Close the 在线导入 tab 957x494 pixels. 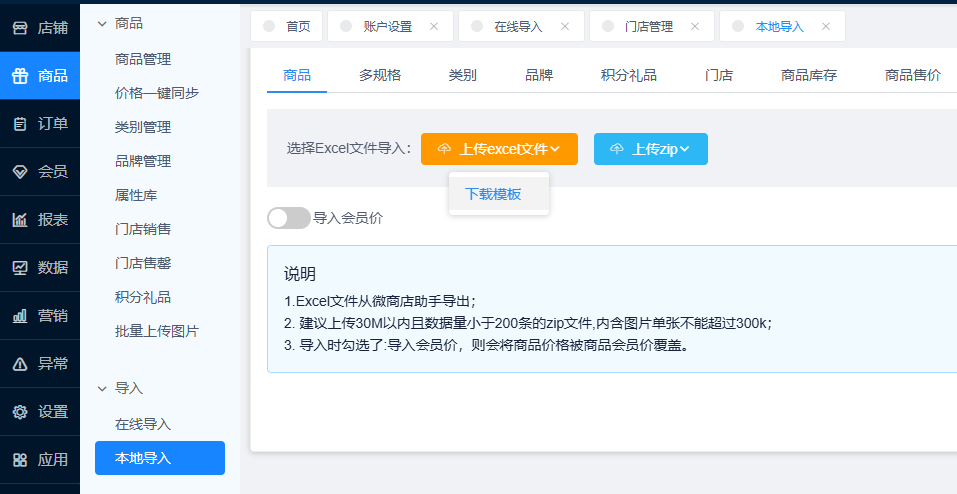click(565, 26)
